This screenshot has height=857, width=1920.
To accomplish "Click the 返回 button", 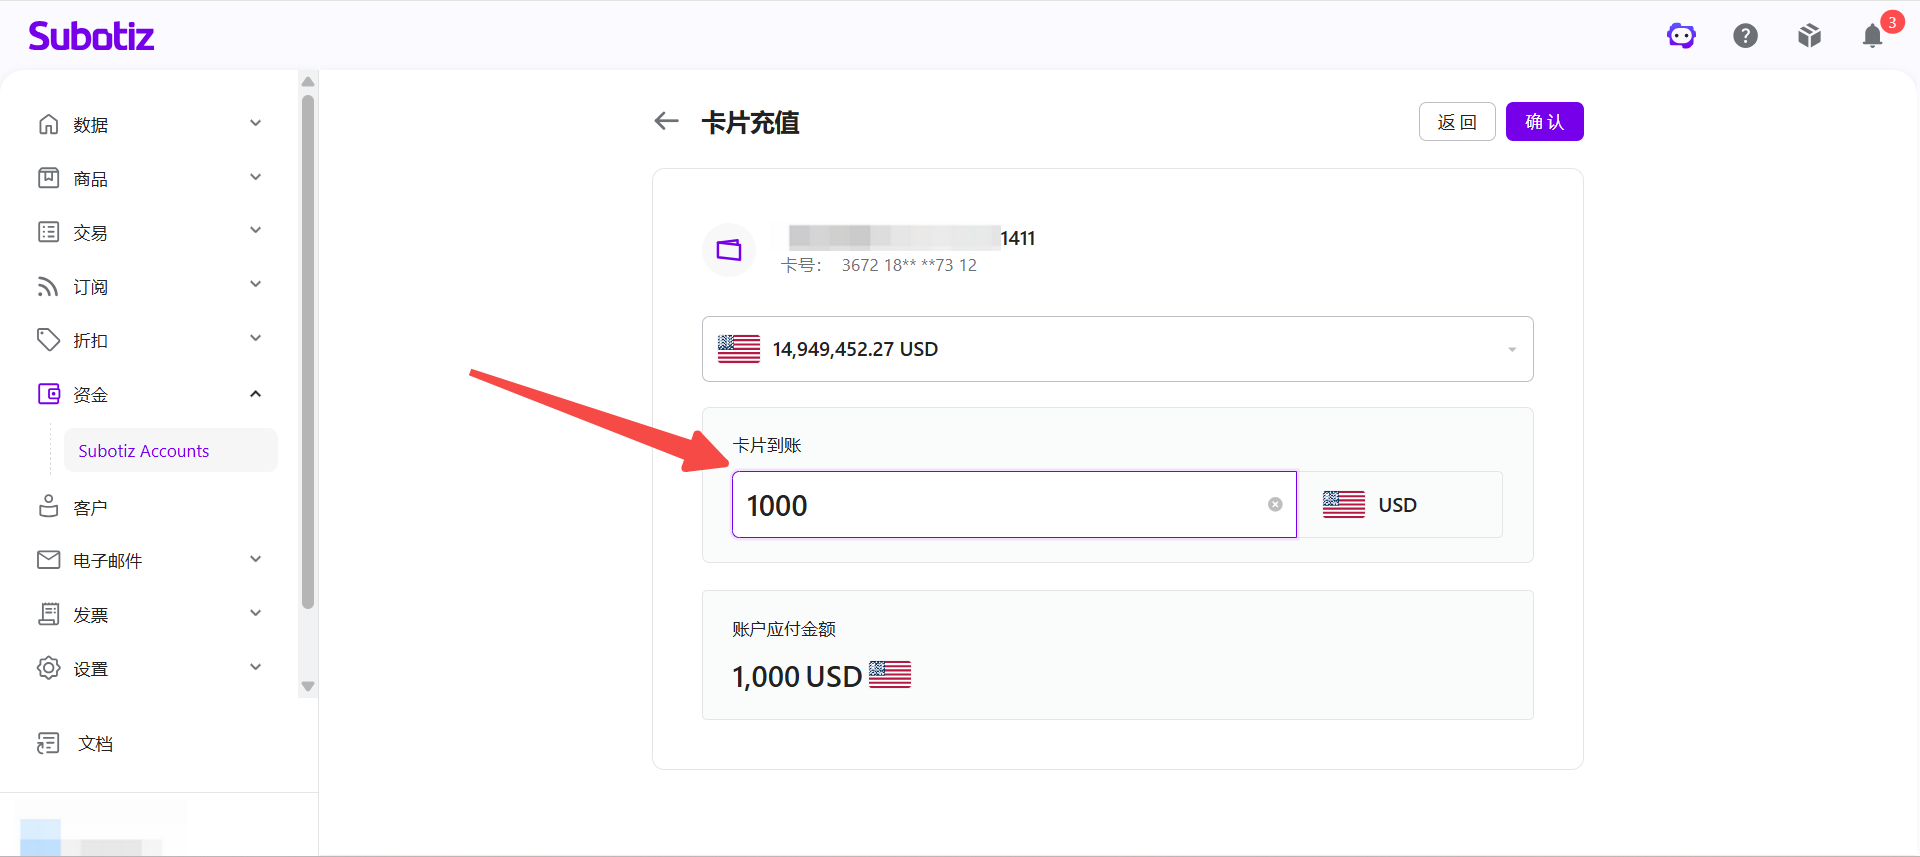I will pyautogui.click(x=1457, y=122).
